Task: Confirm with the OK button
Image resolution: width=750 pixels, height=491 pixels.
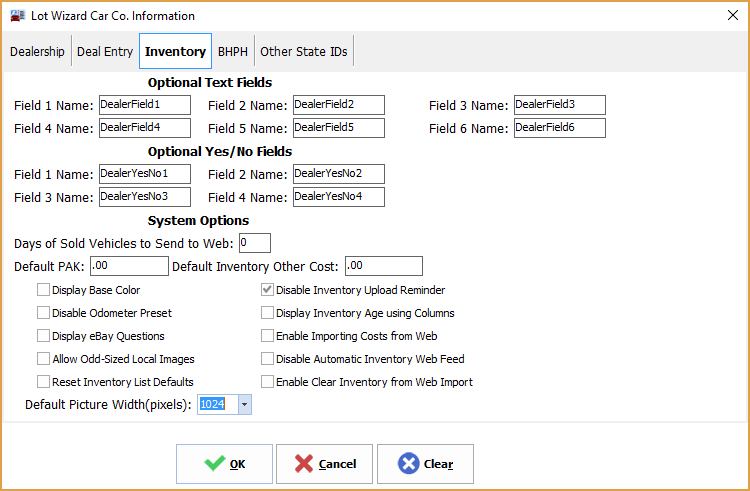Action: (224, 464)
